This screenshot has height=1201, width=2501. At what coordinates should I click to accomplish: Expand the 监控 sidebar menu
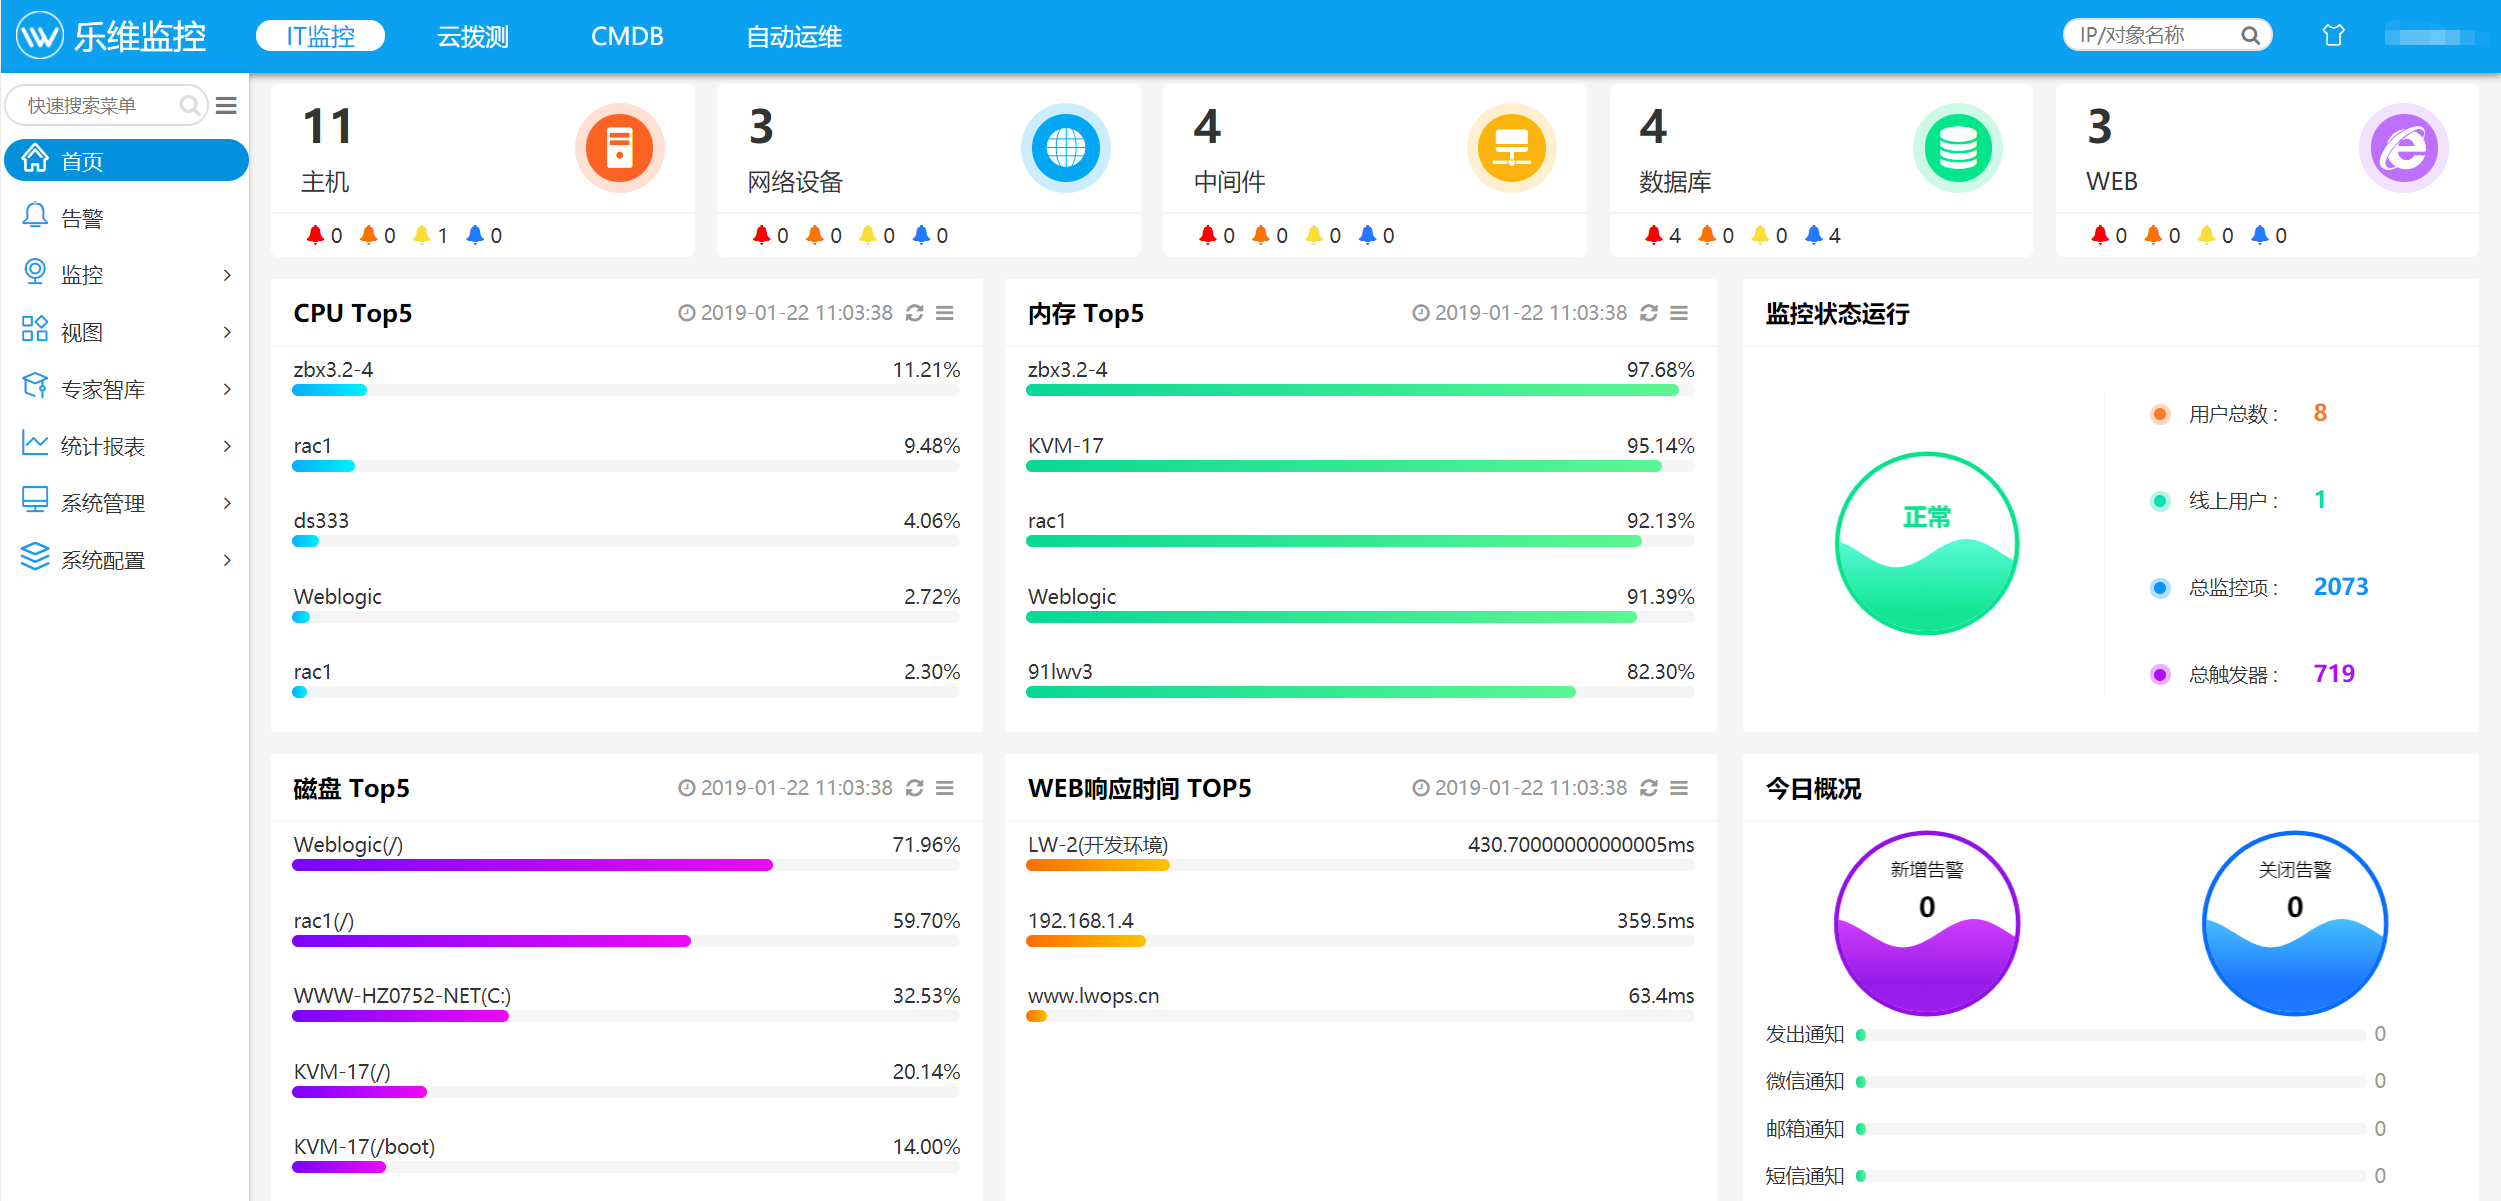click(126, 274)
